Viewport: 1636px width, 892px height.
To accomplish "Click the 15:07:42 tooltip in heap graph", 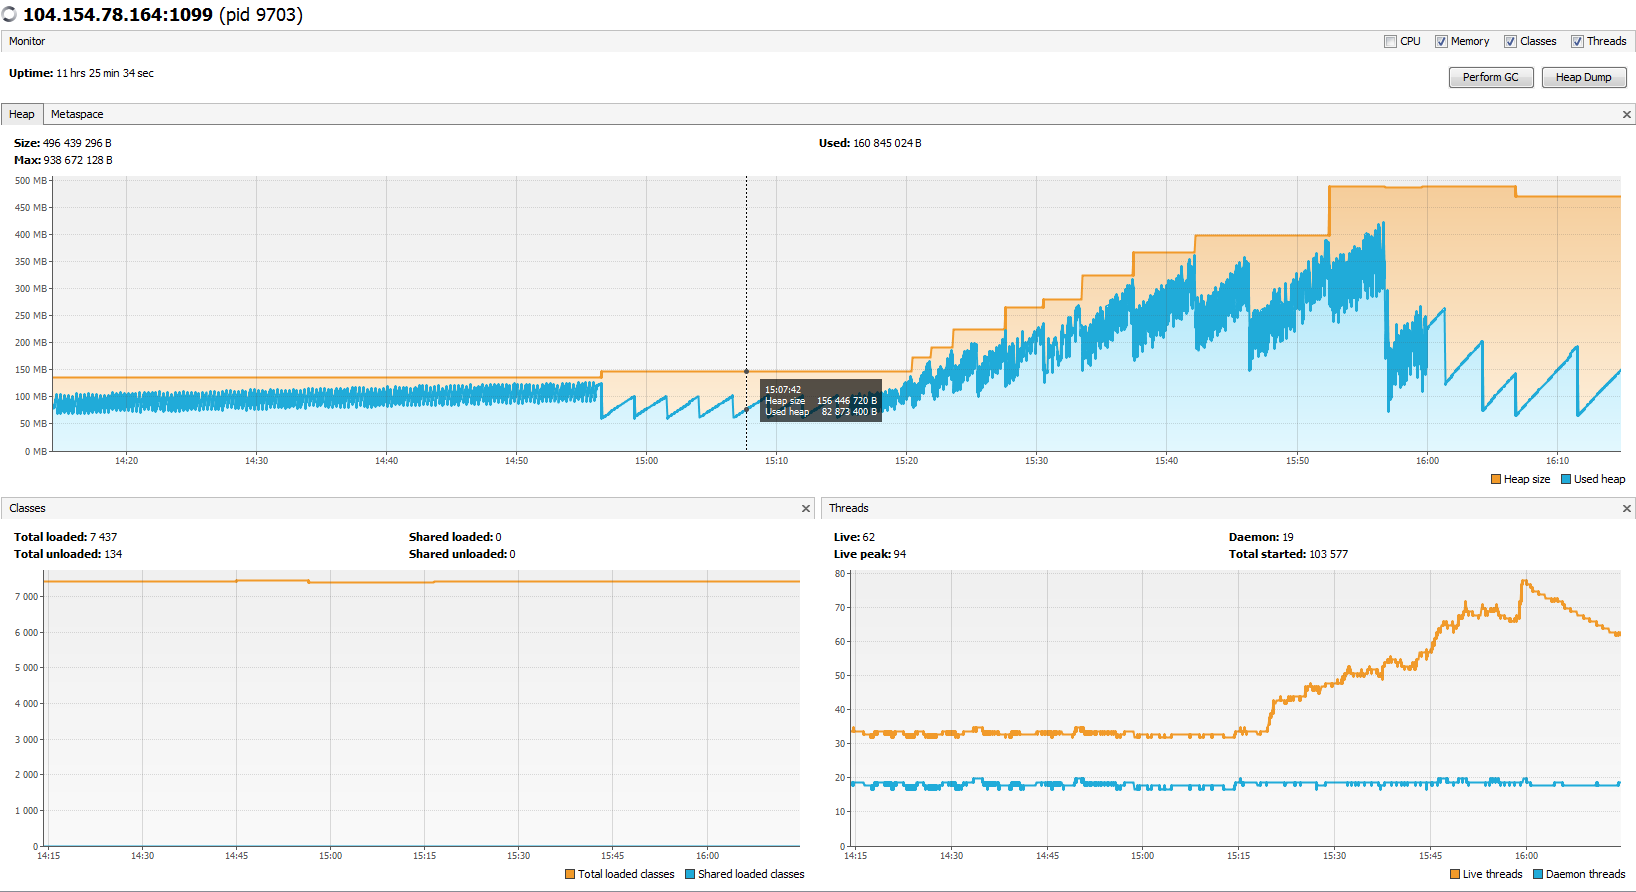I will click(820, 400).
